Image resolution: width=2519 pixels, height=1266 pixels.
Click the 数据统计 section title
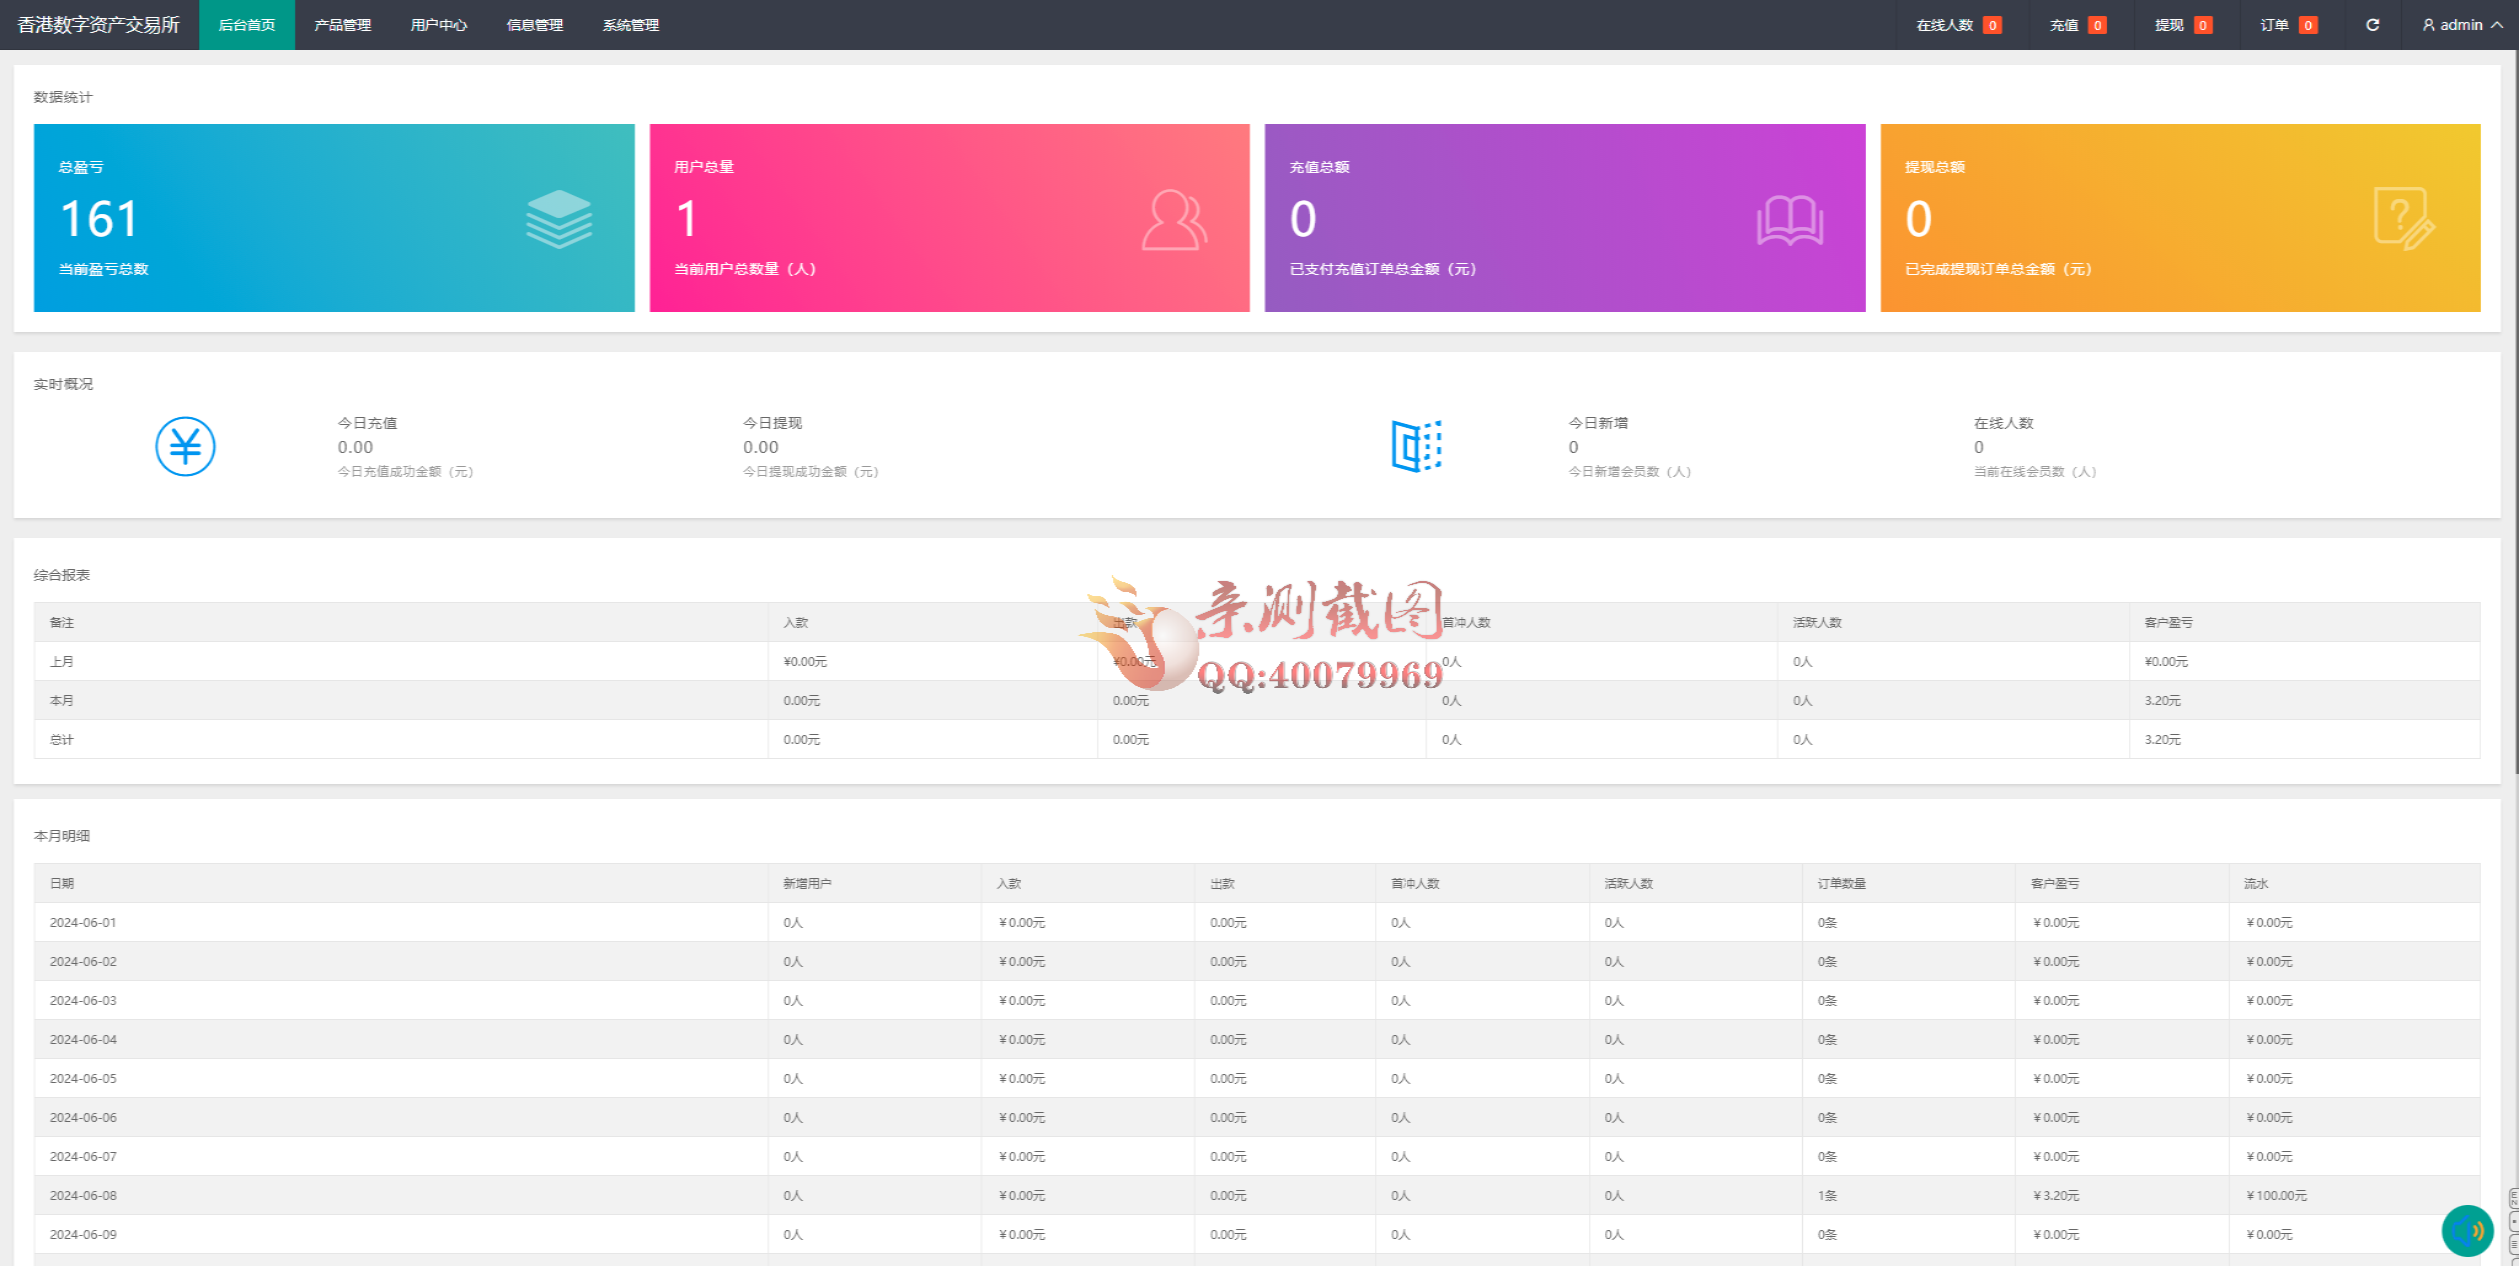(63, 97)
